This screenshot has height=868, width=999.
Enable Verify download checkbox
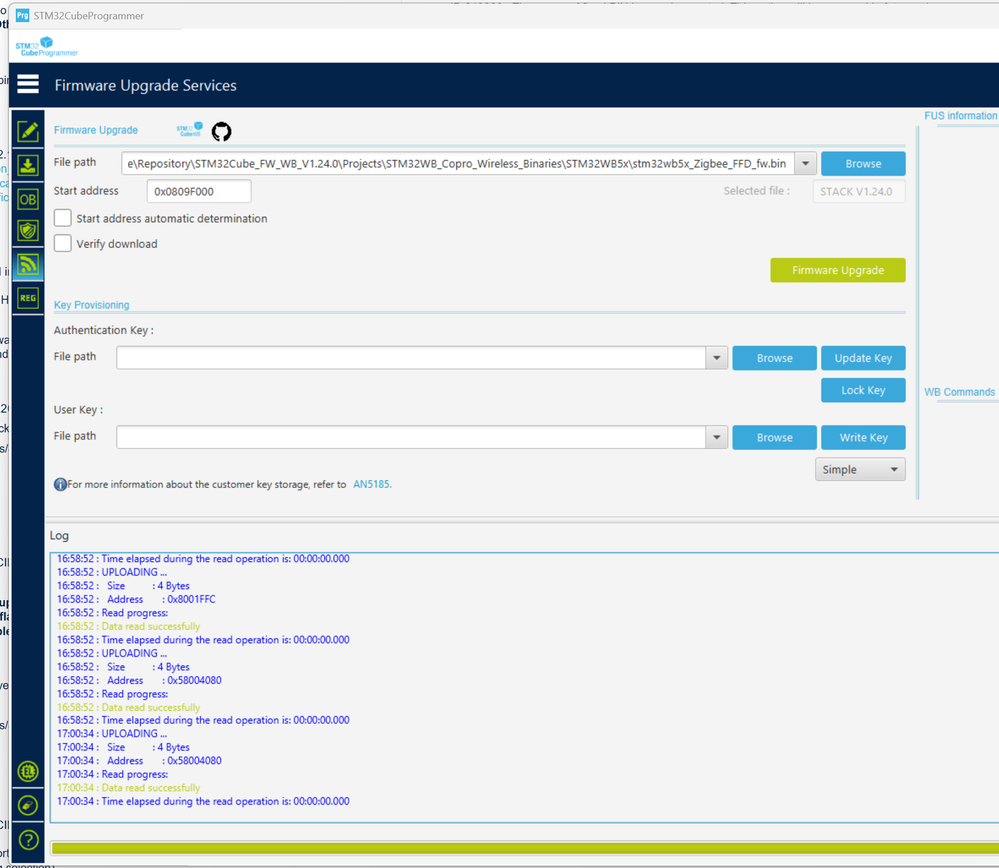[62, 243]
